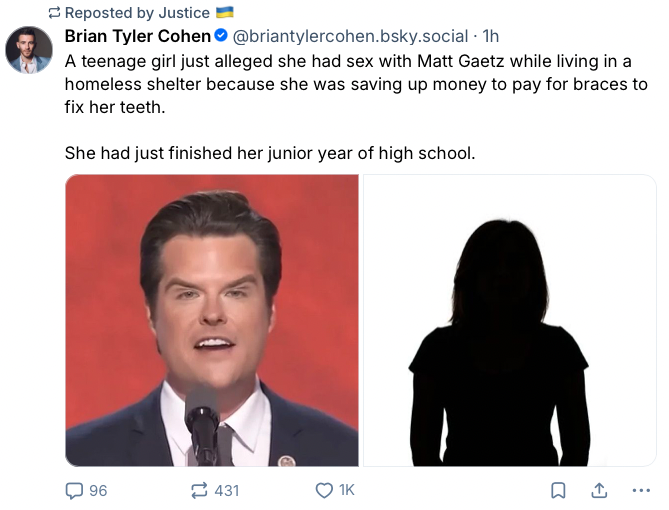Open the @briantylercohen.bsky.social handle
The width and height of the screenshot is (669, 510).
tap(350, 36)
